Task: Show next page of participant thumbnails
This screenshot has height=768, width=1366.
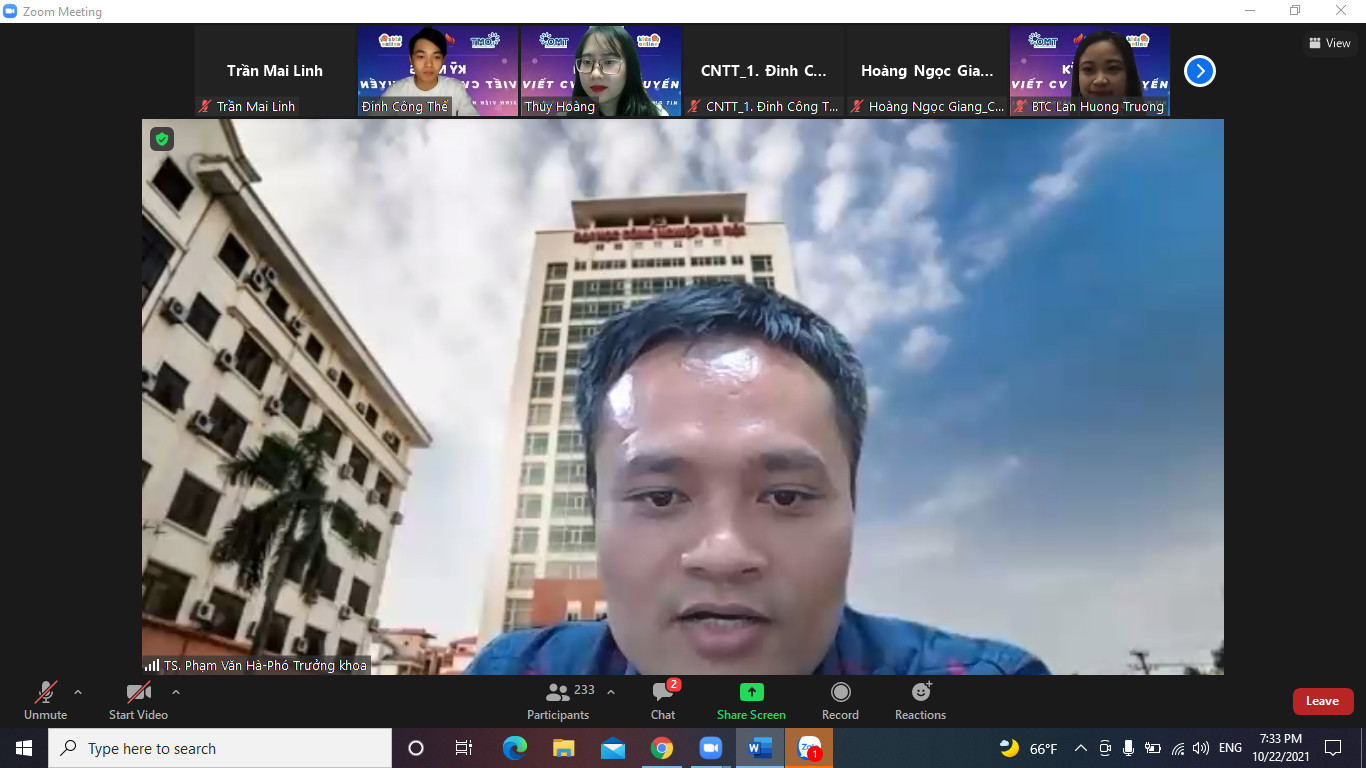Action: tap(1199, 71)
